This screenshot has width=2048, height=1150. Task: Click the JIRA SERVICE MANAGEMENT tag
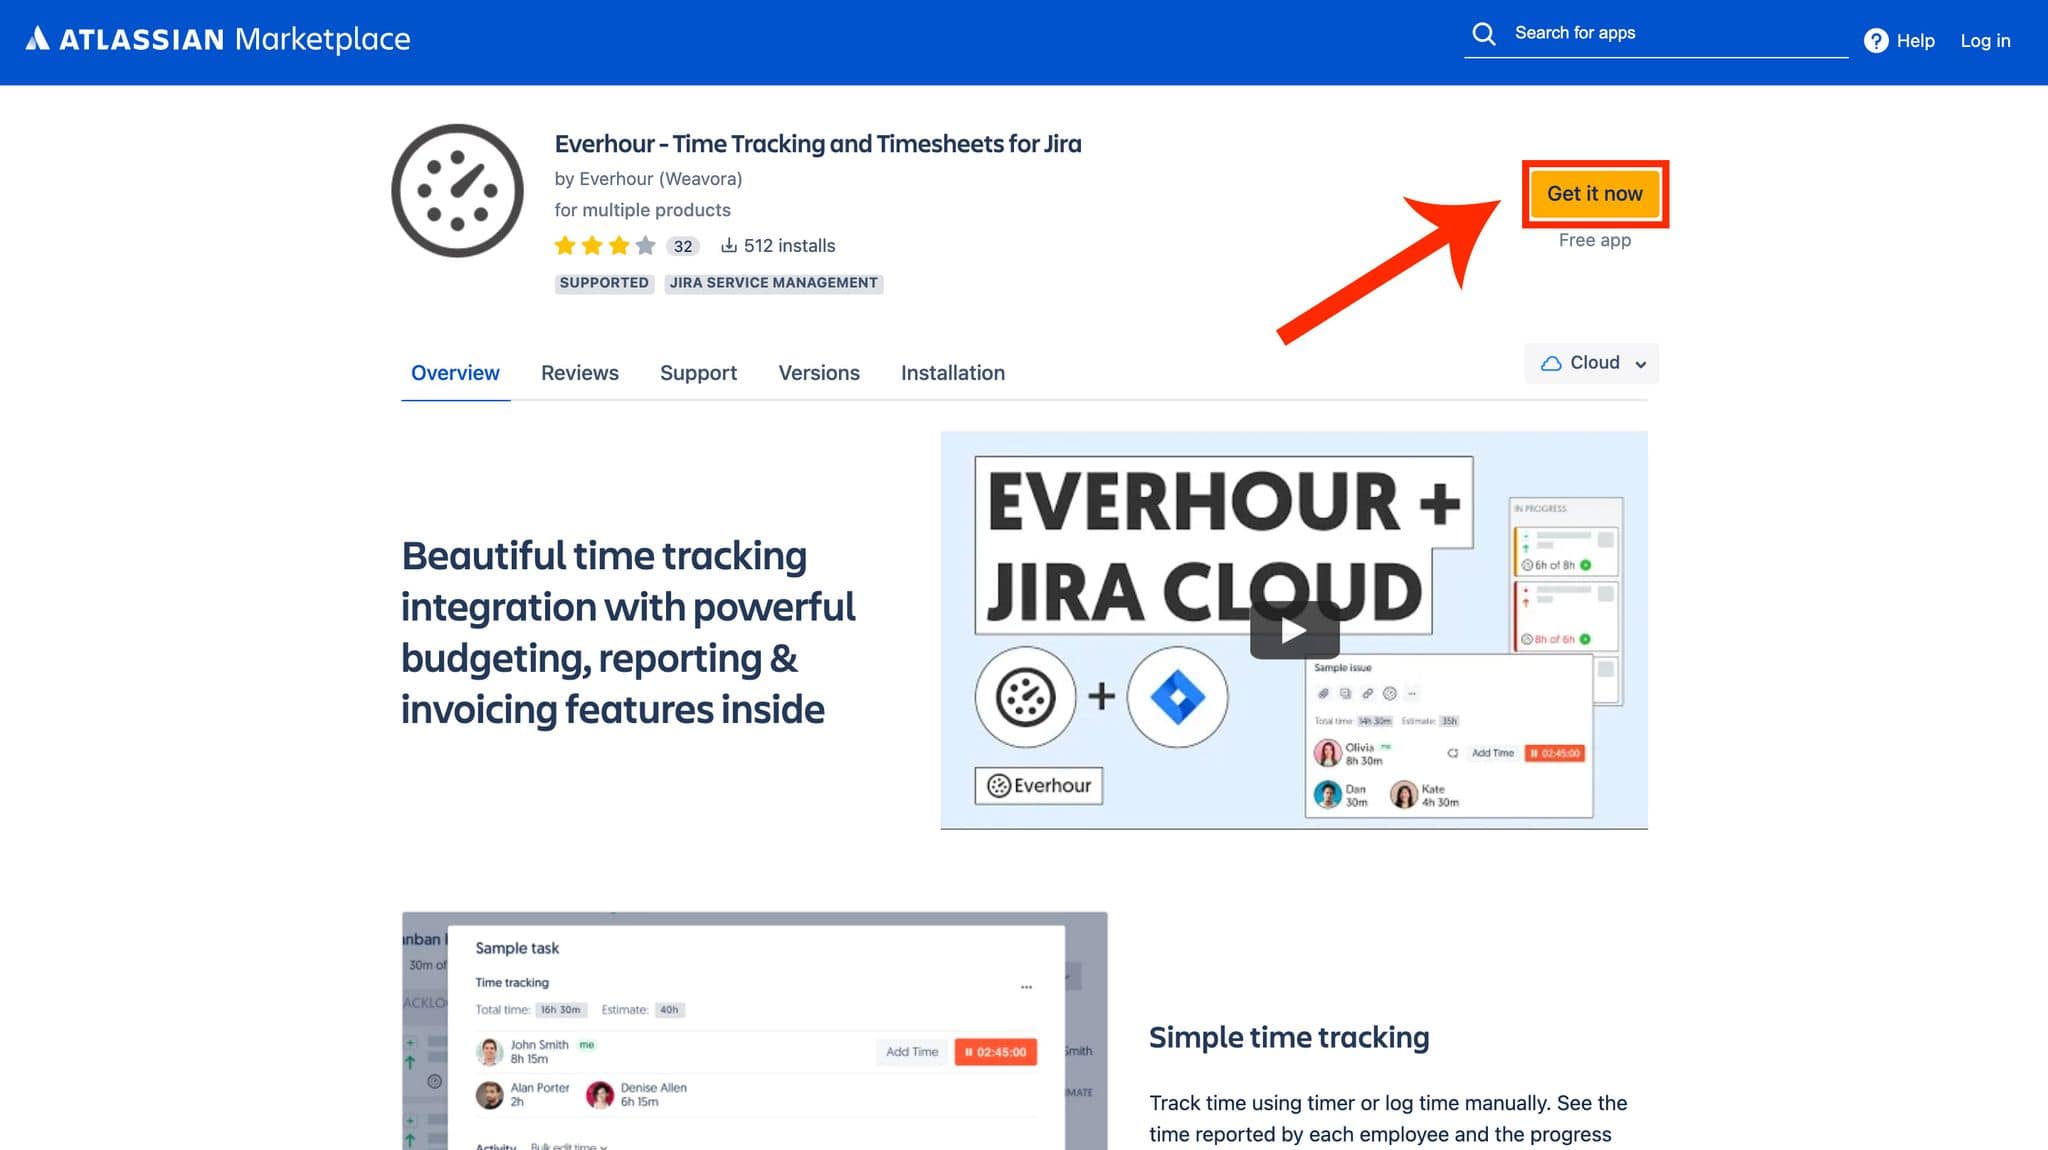tap(774, 283)
